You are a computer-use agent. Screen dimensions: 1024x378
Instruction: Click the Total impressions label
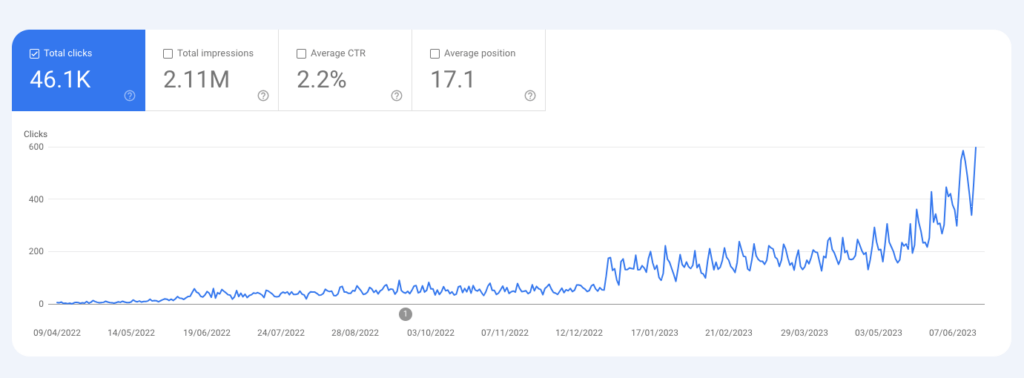[216, 54]
